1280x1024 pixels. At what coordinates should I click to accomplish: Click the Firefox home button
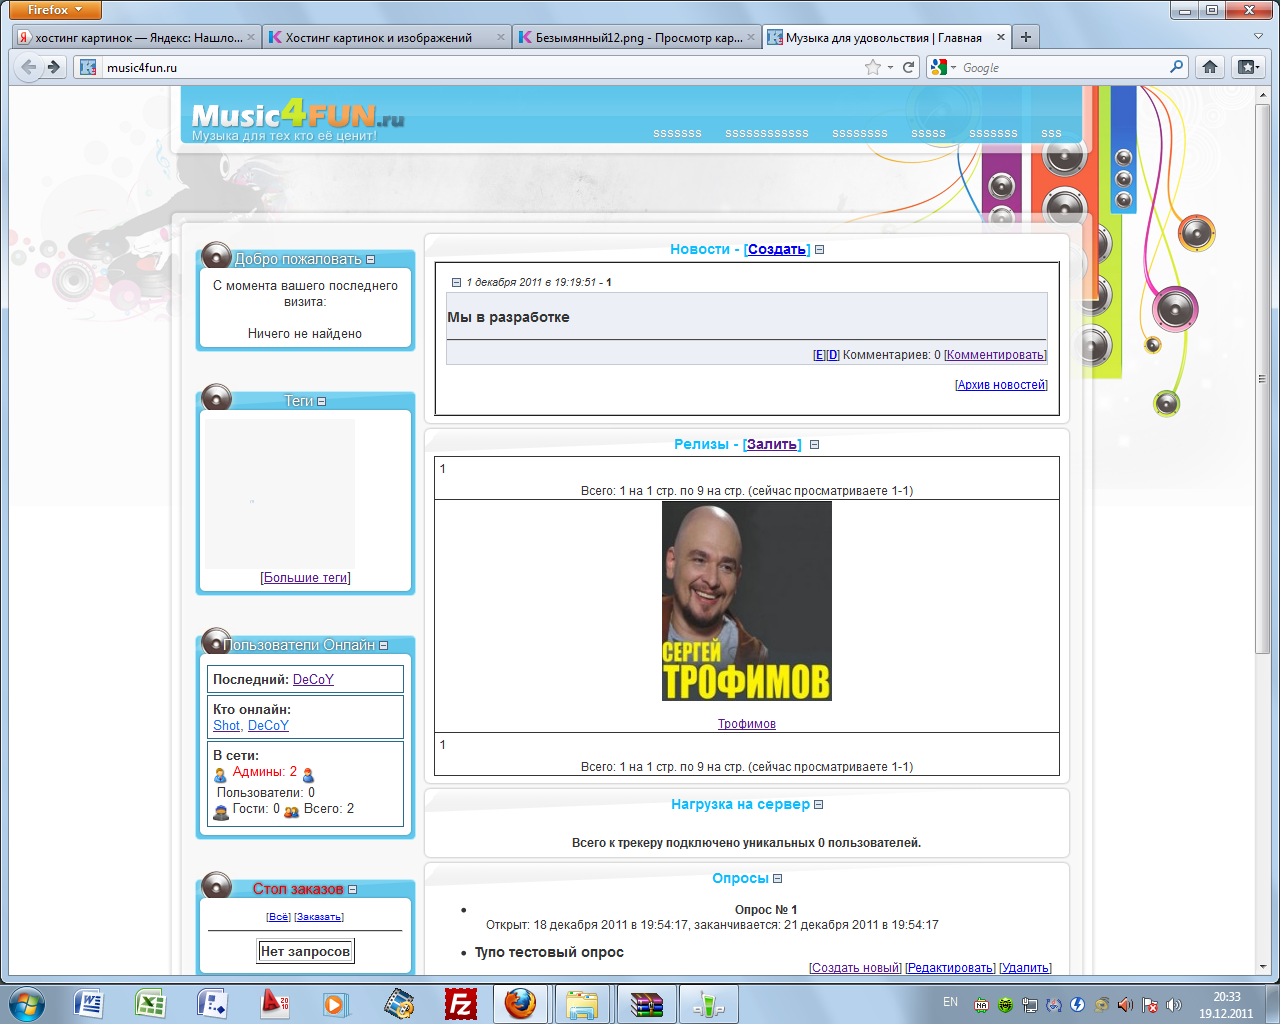pyautogui.click(x=1210, y=67)
